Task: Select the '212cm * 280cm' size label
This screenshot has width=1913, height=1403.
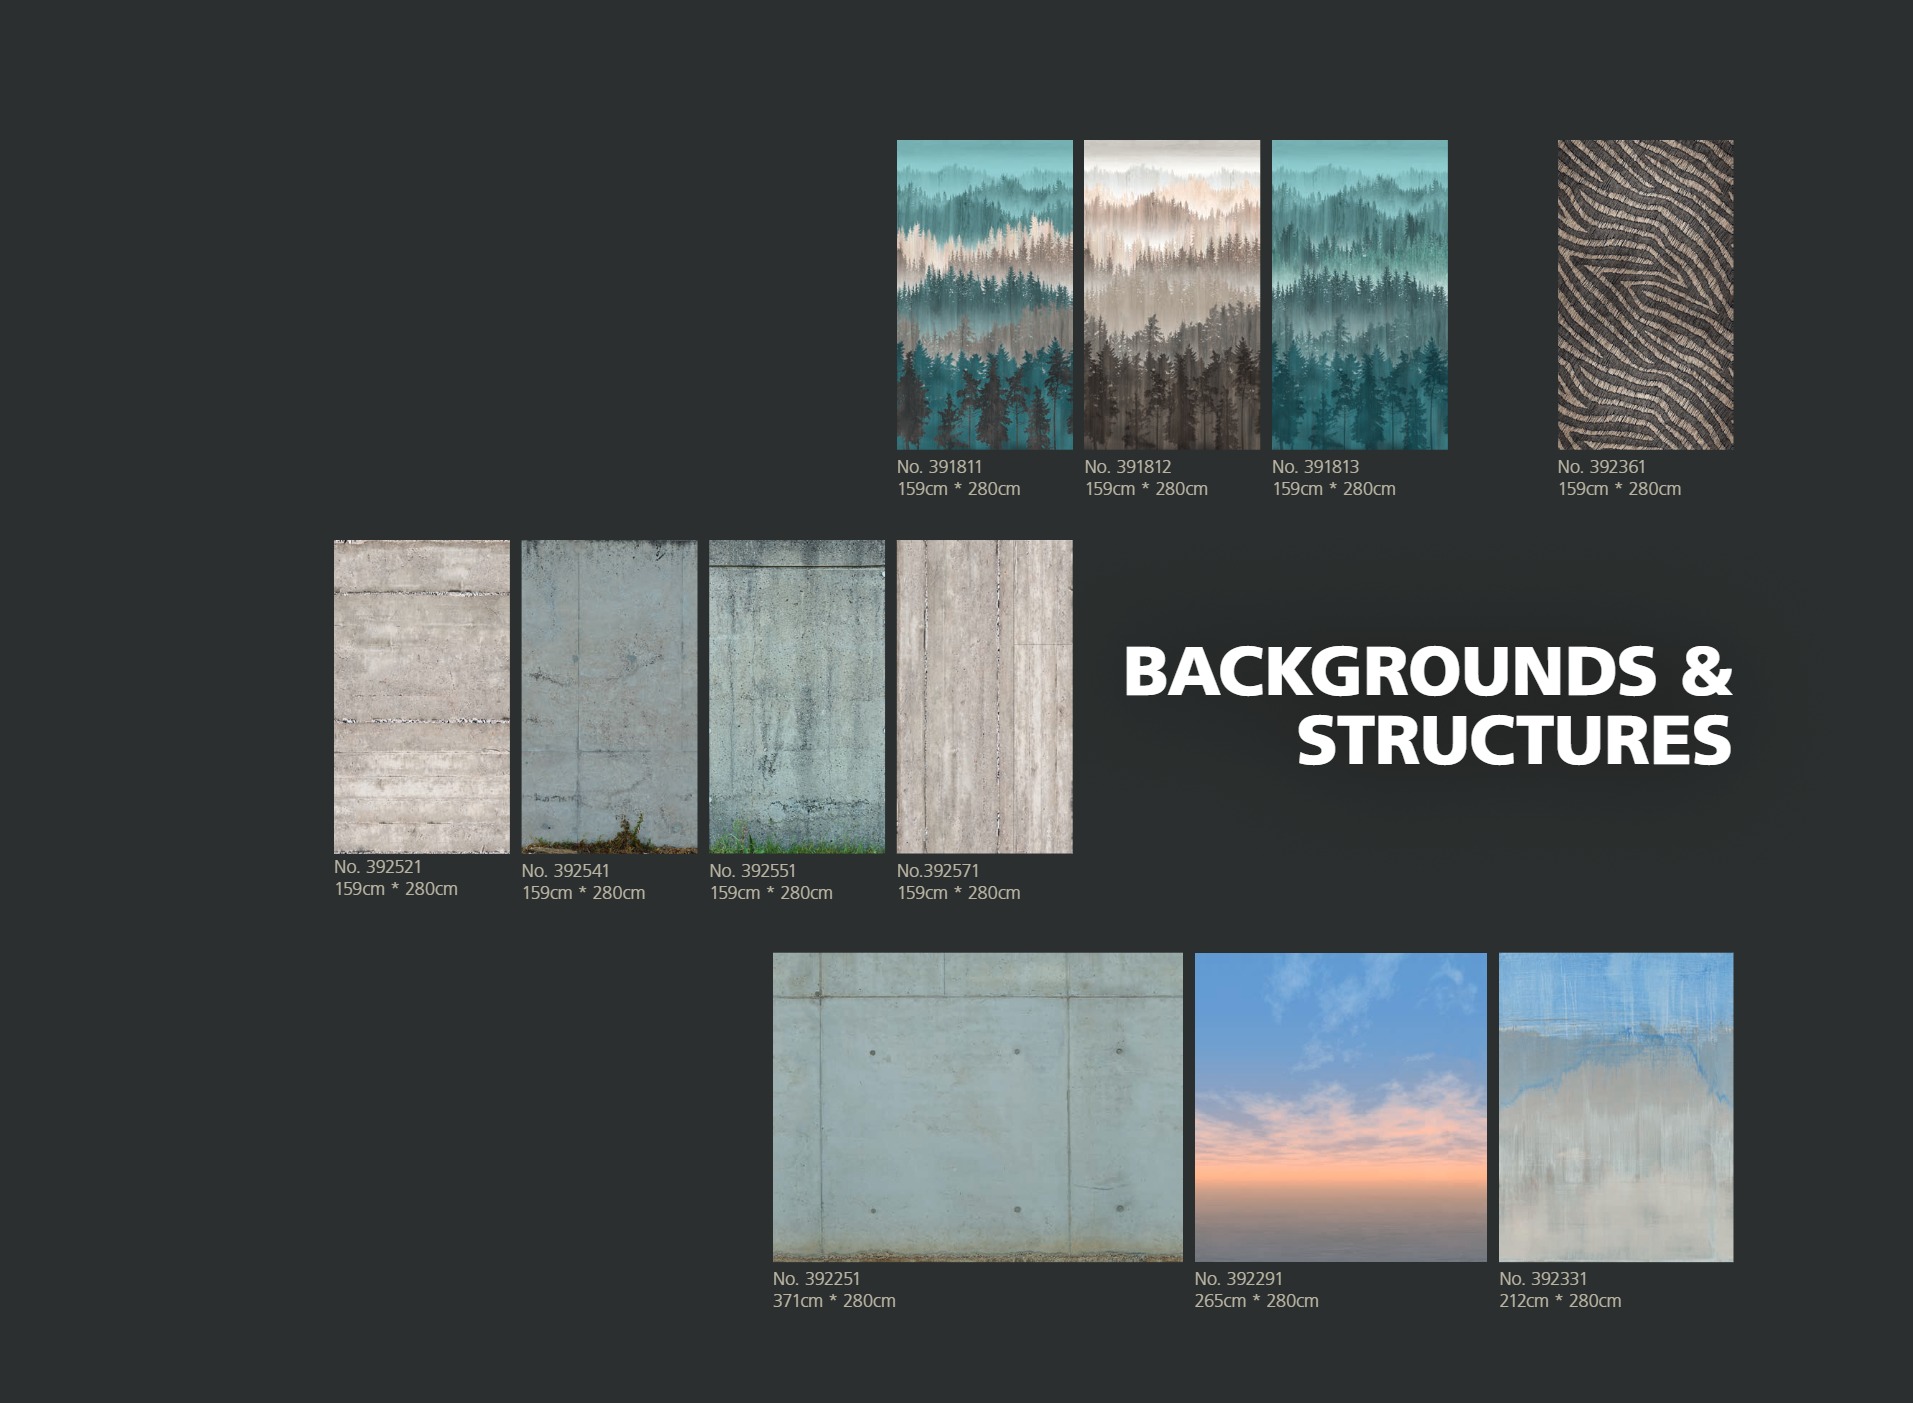Action: point(1560,1301)
